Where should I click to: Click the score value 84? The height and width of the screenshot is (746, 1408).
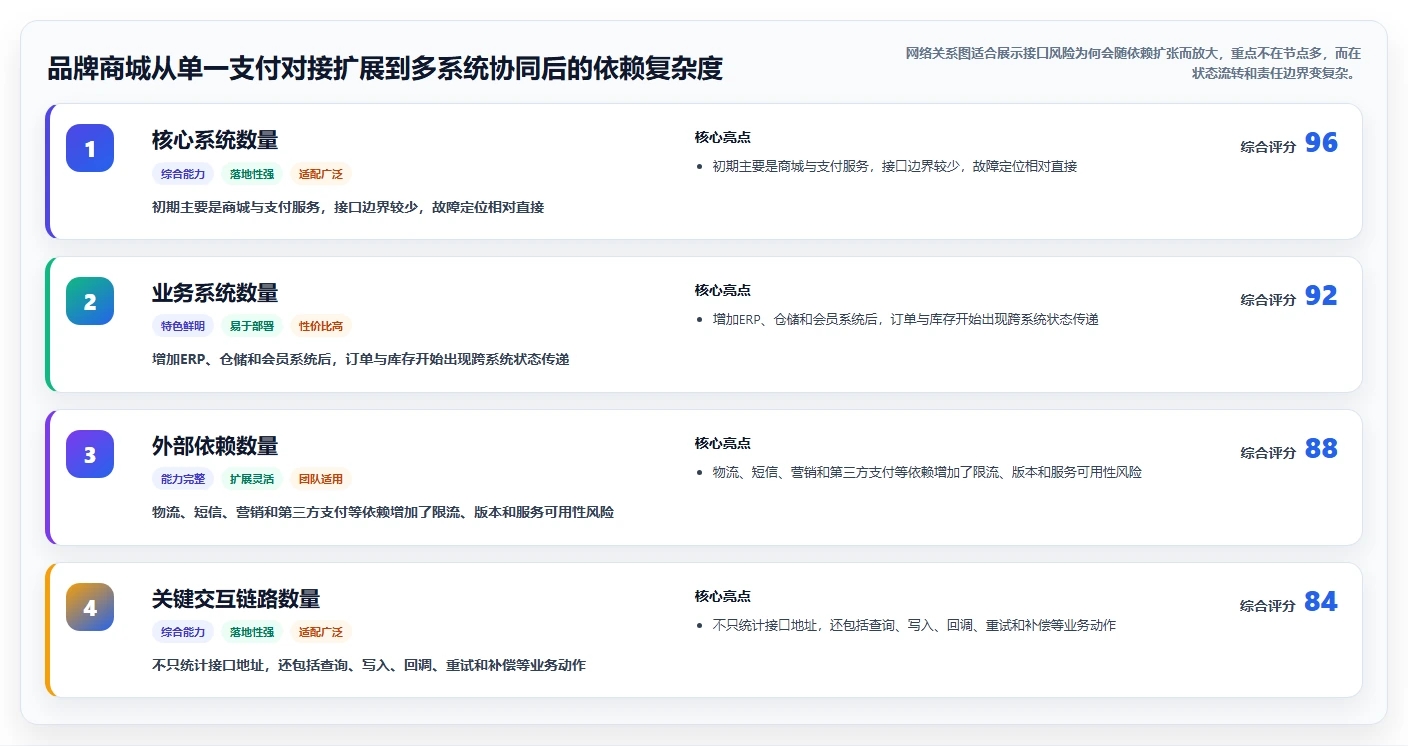[1321, 602]
